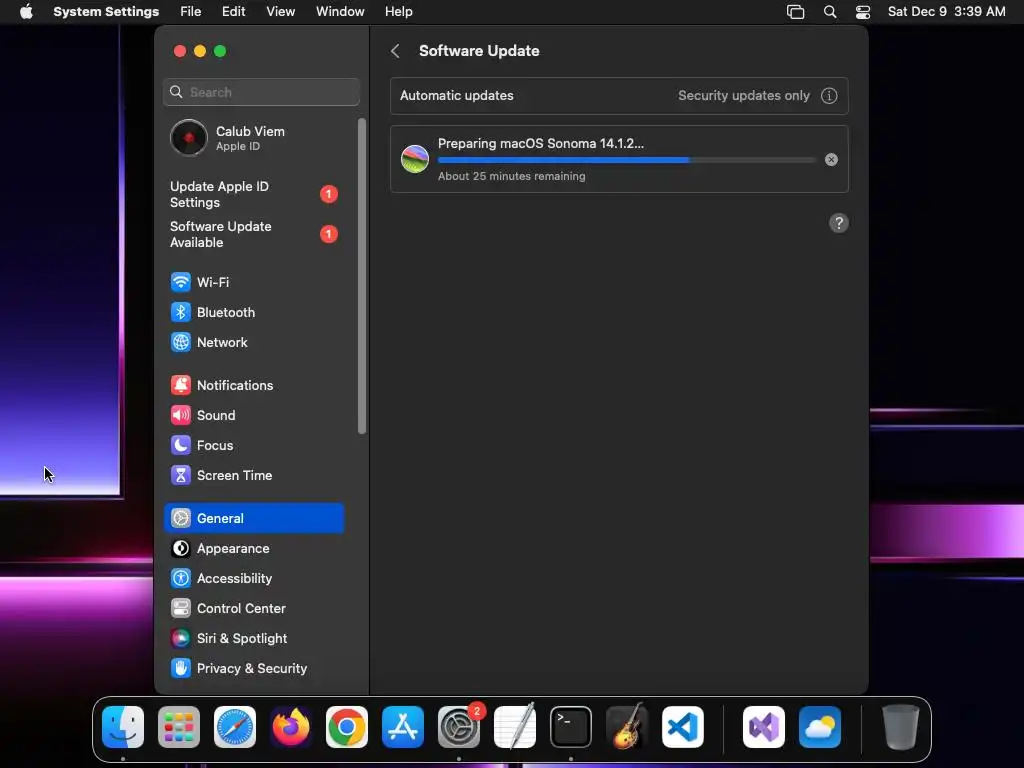Open Trash from the Dock
1024x768 pixels.
pyautogui.click(x=901, y=727)
